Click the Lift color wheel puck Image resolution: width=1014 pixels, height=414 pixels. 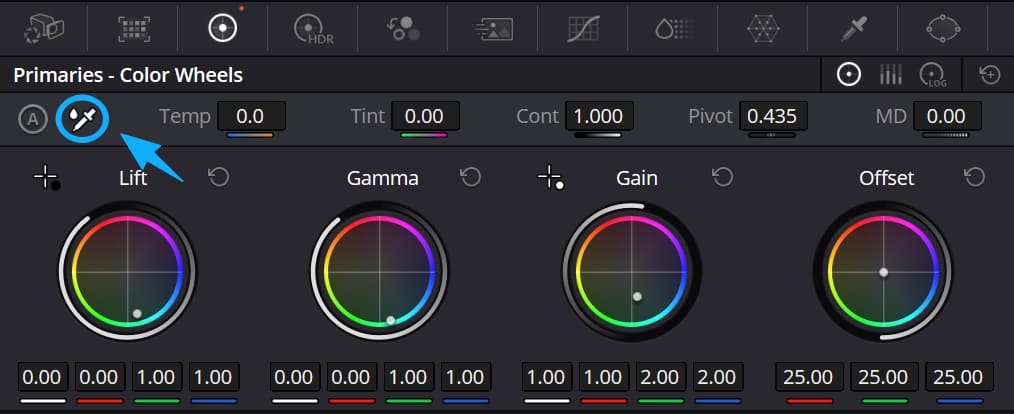pyautogui.click(x=137, y=314)
